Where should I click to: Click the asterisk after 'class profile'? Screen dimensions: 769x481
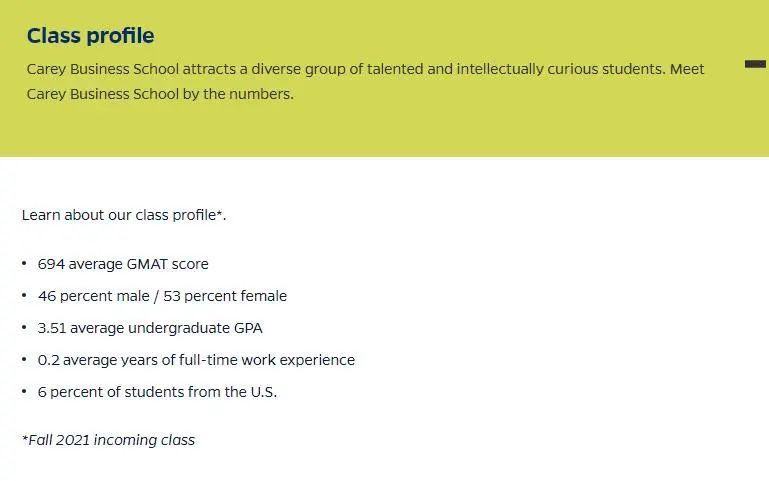[x=220, y=213]
